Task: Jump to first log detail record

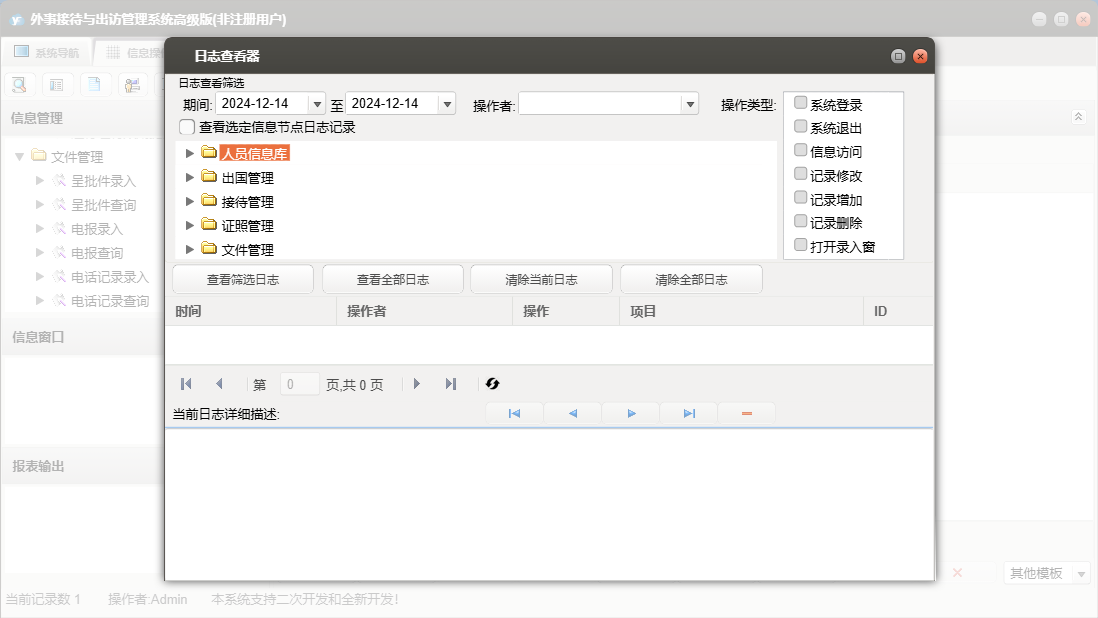Action: (514, 413)
